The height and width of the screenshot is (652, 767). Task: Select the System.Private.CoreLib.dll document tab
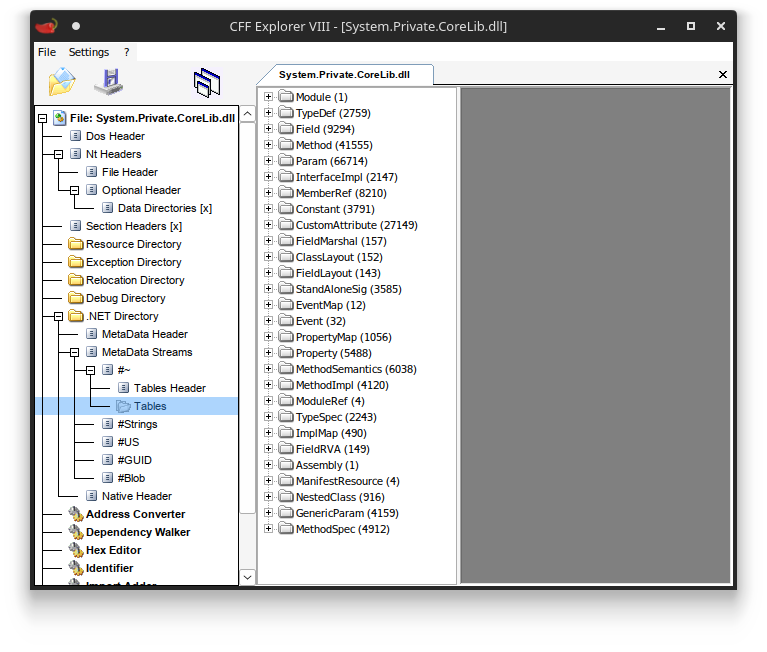coord(344,74)
